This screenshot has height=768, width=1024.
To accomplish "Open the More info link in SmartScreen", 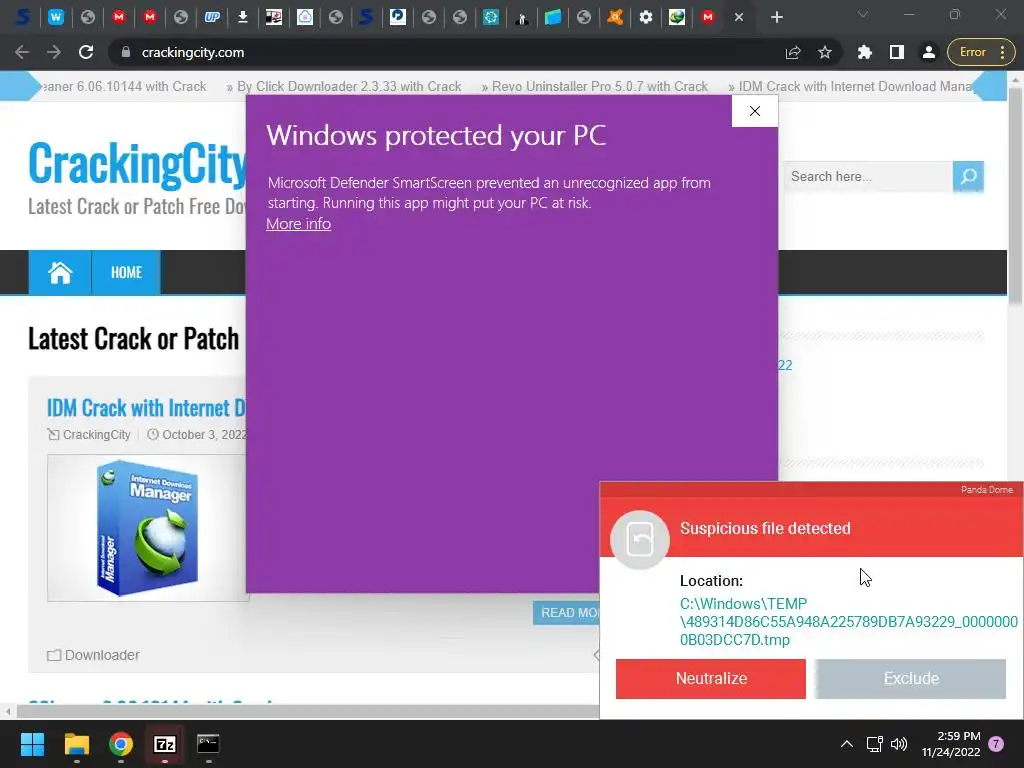I will tap(298, 224).
